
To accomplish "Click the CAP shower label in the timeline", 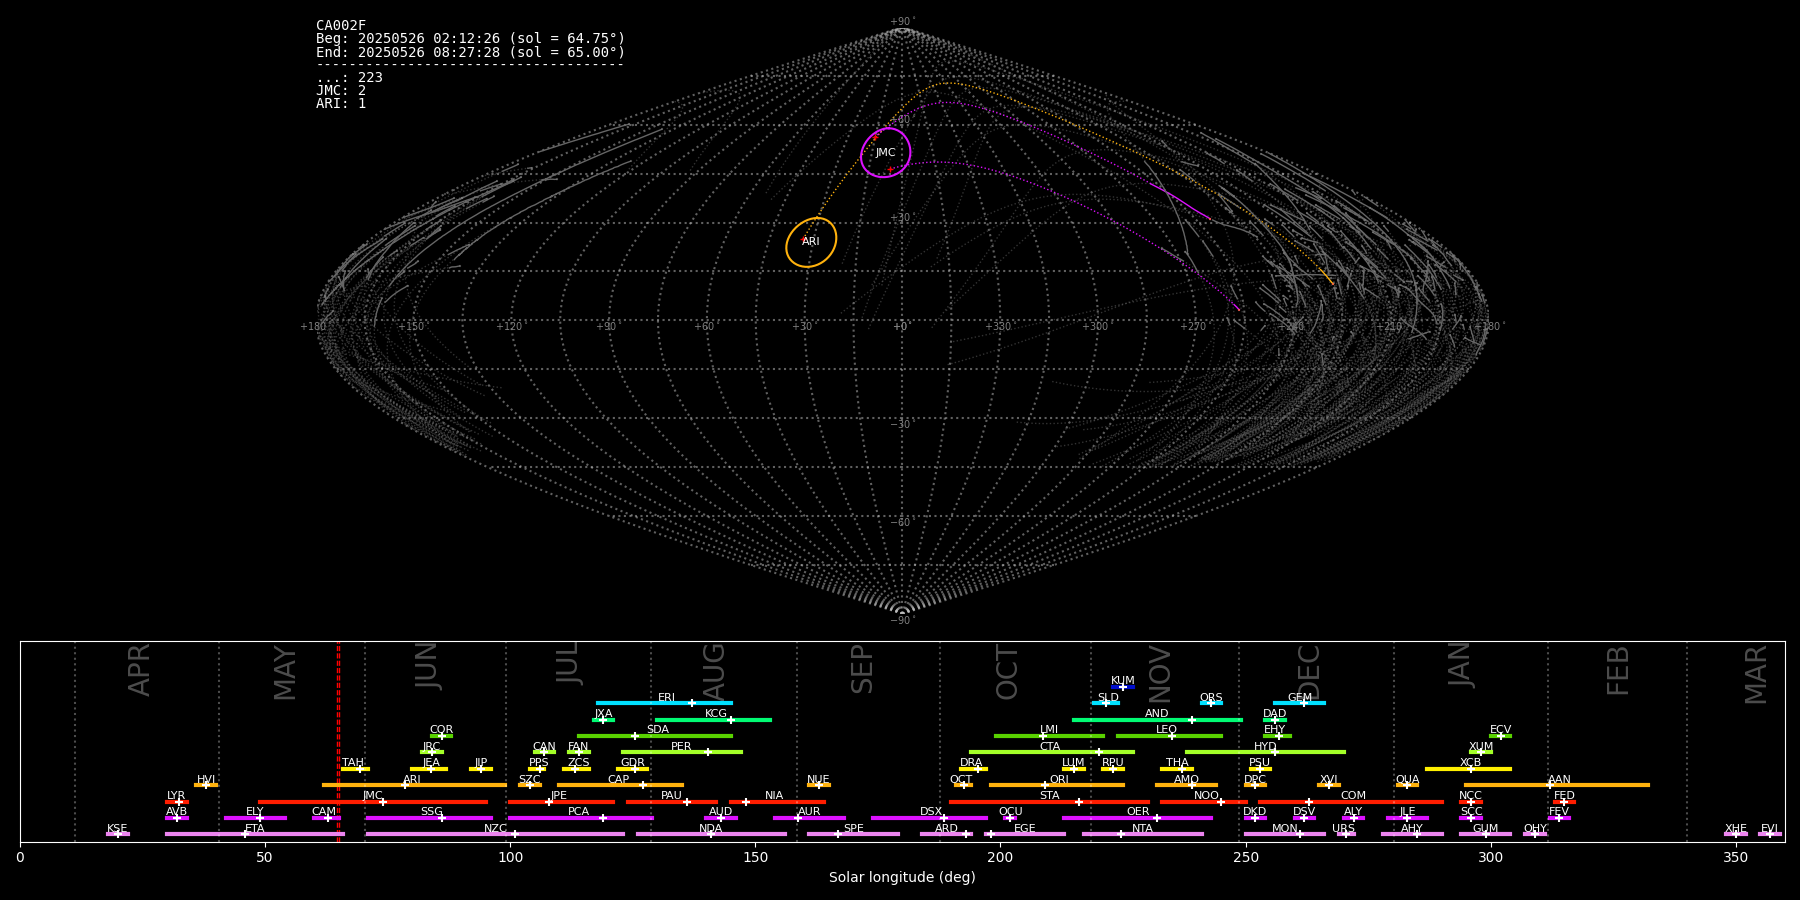I will tap(619, 780).
